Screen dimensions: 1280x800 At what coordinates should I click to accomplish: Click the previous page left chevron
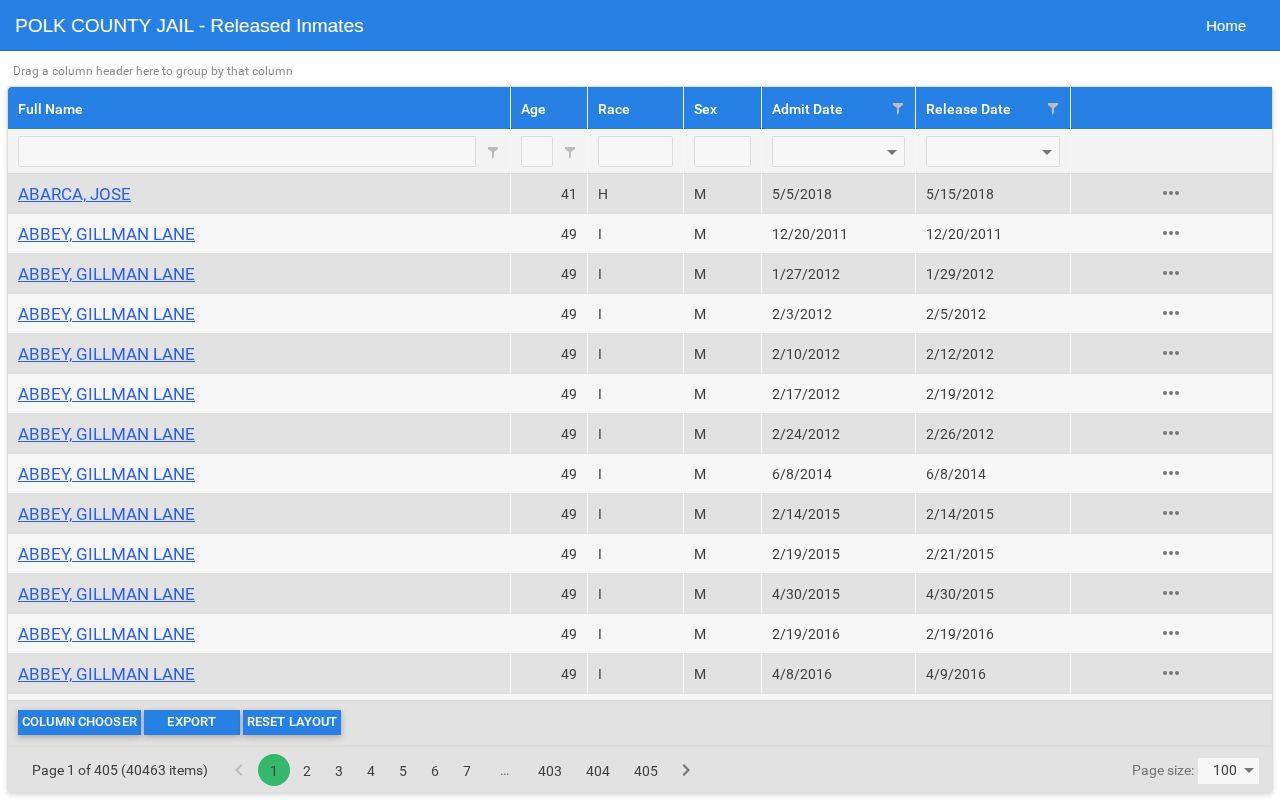pyautogui.click(x=238, y=770)
